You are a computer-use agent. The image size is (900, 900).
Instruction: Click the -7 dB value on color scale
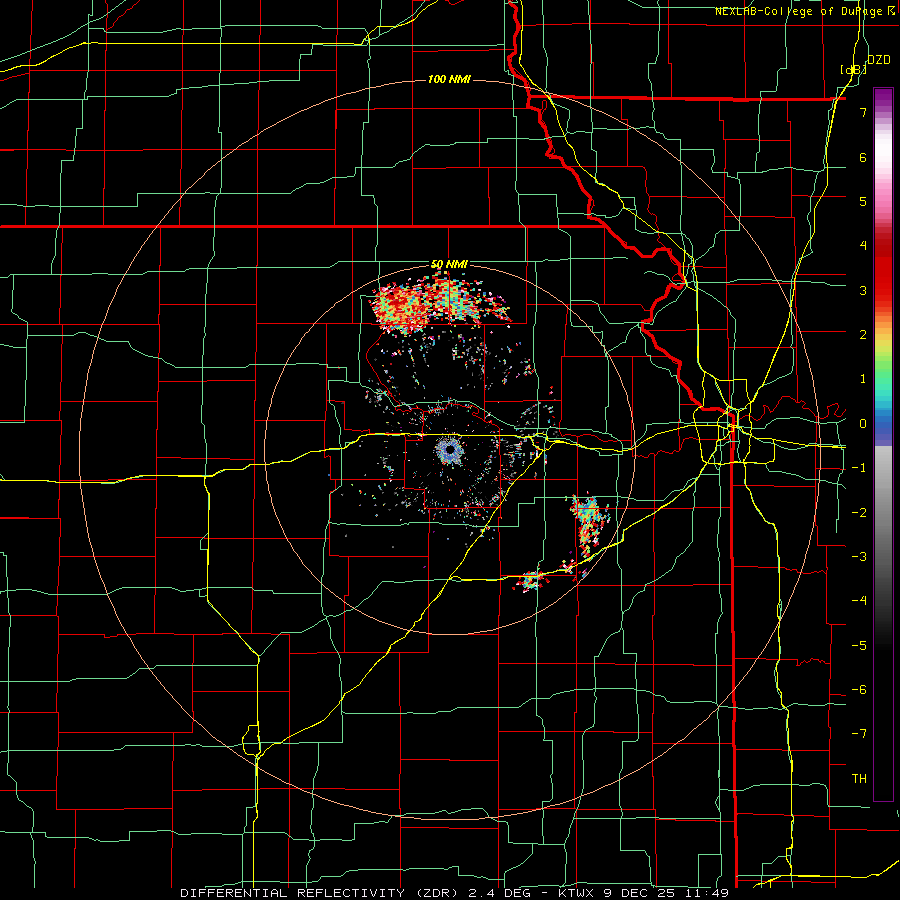tap(859, 734)
